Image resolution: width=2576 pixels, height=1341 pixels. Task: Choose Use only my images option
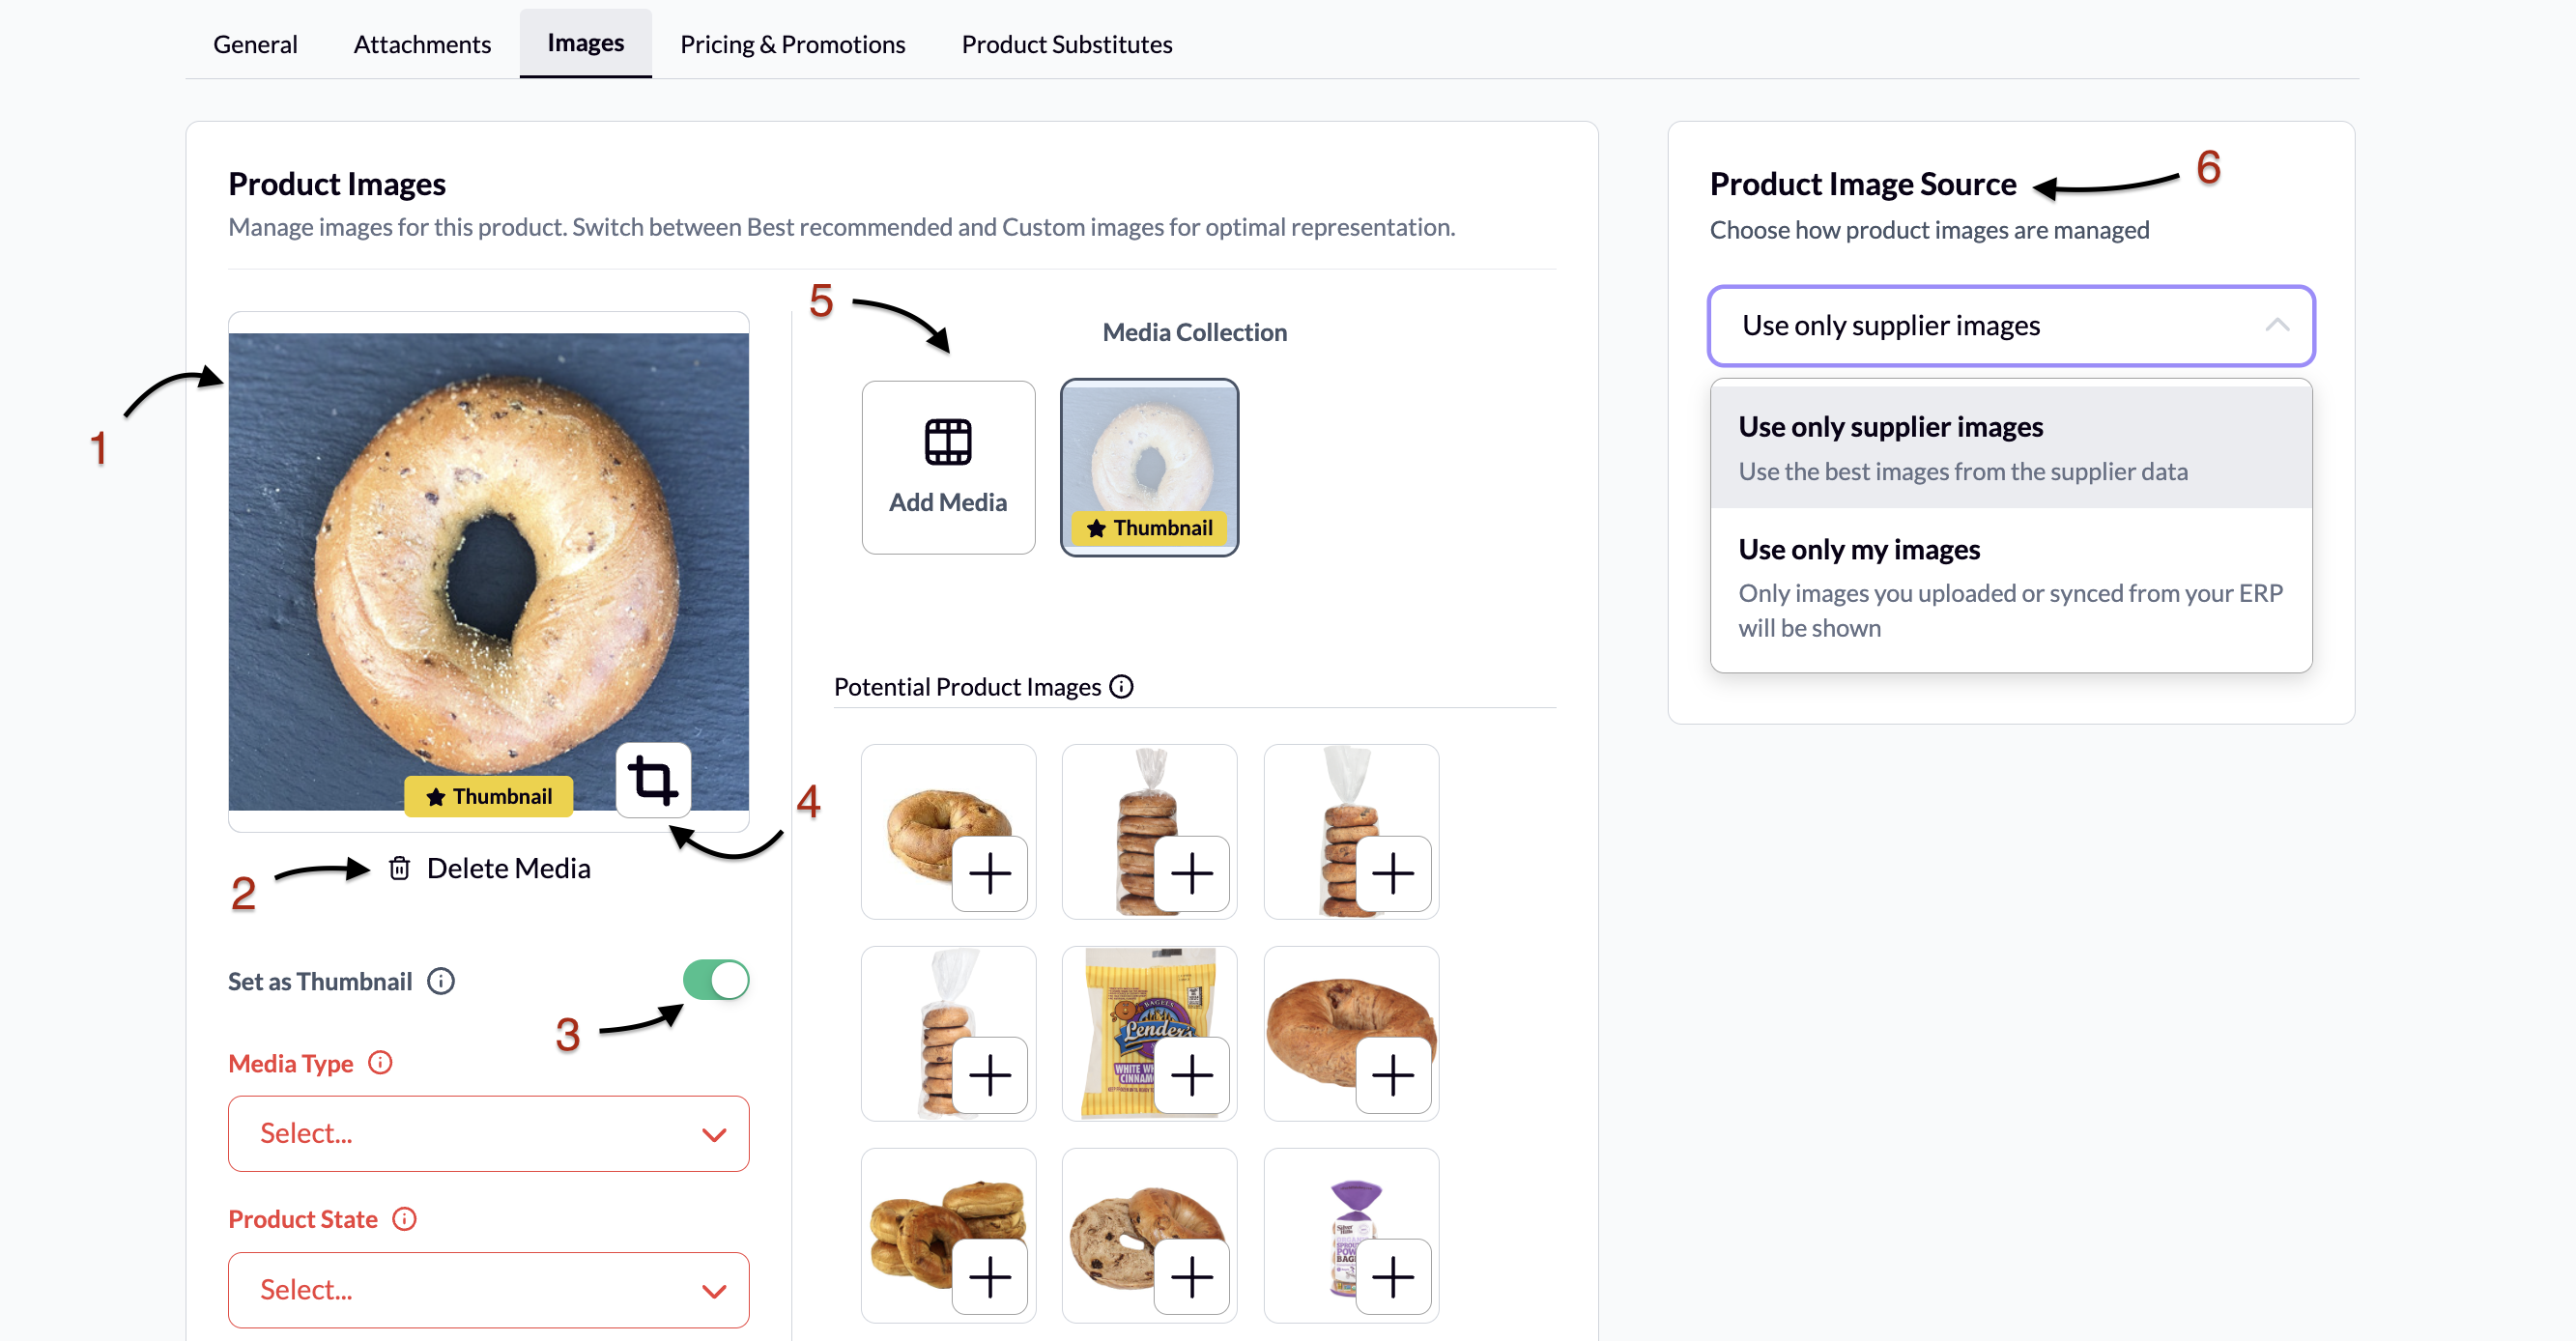click(2011, 588)
